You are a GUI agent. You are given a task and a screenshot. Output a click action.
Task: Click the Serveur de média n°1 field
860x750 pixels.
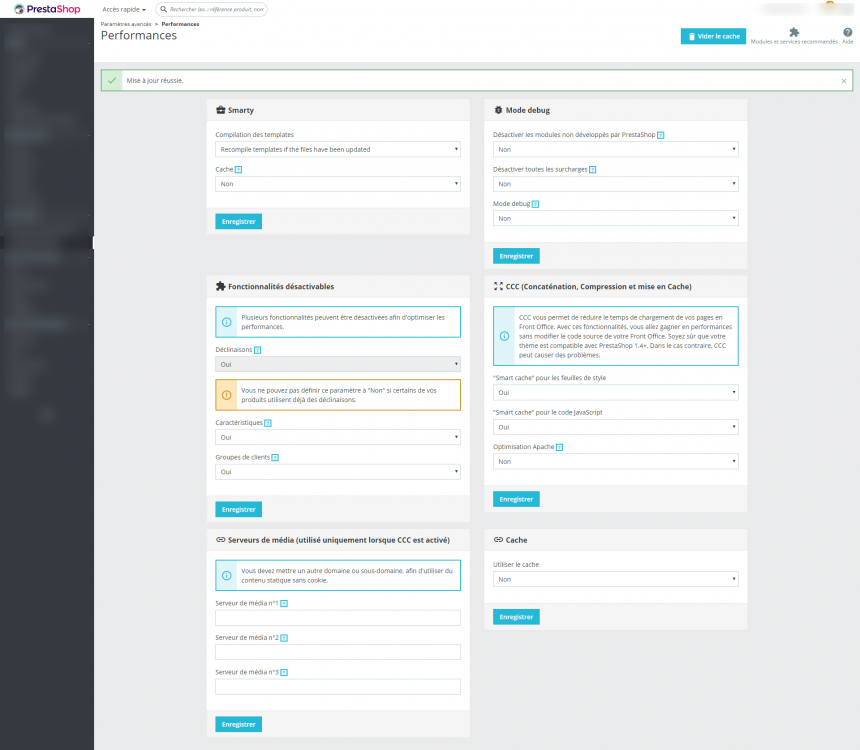point(338,618)
